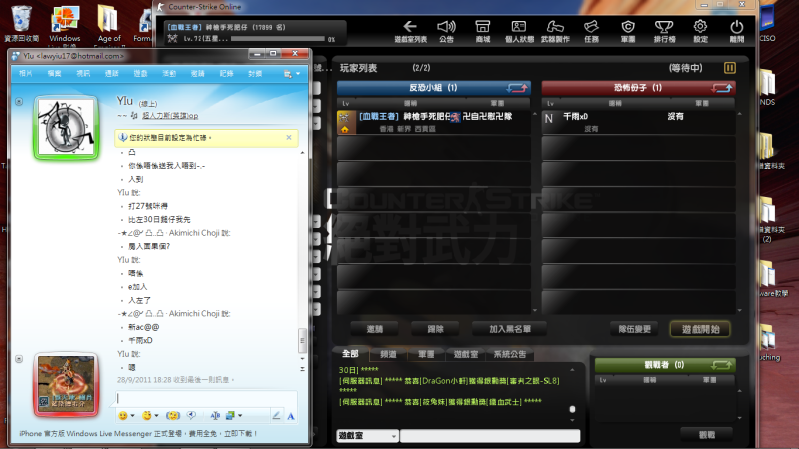Viewport: 799px width, 449px height.
Task: Open the clan shield icon
Action: (x=628, y=31)
